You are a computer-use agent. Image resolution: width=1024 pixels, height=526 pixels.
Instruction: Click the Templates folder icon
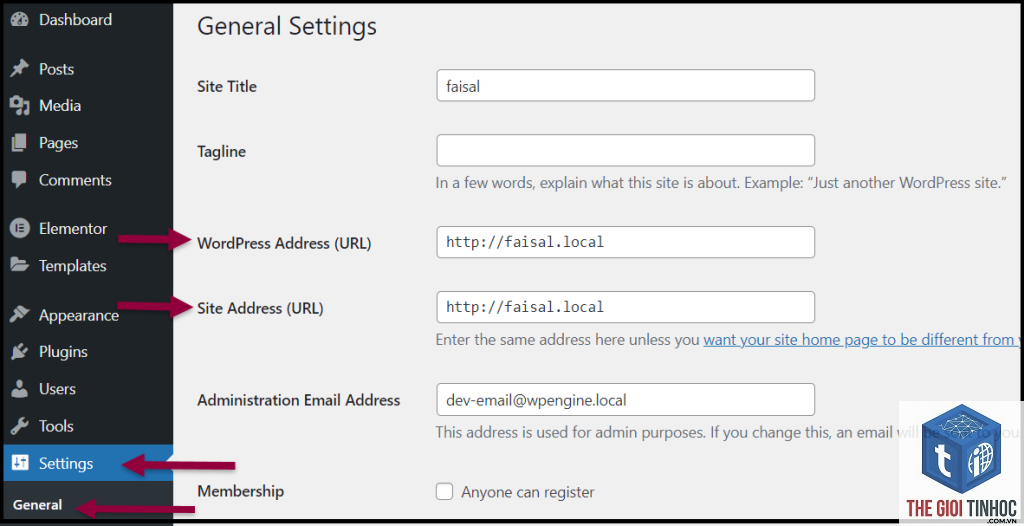coord(20,265)
